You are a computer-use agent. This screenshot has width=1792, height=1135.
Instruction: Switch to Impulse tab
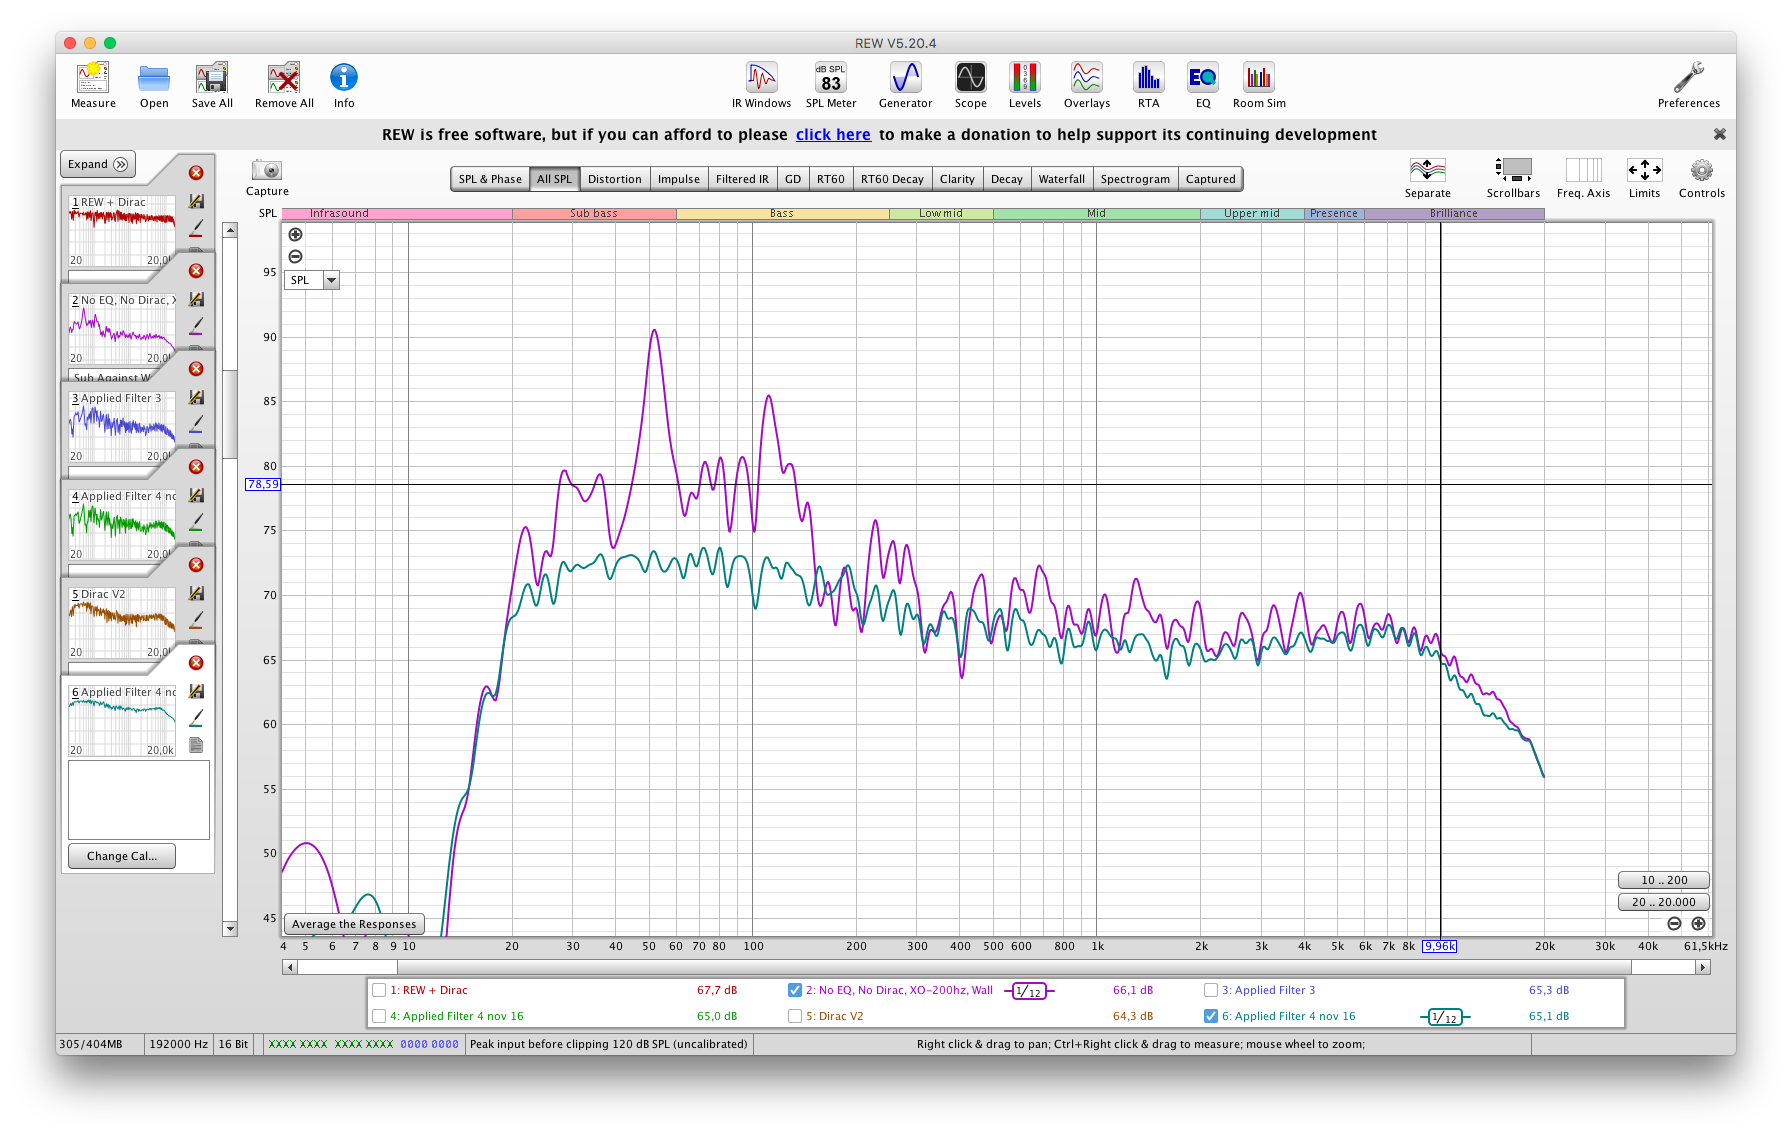pyautogui.click(x=678, y=179)
